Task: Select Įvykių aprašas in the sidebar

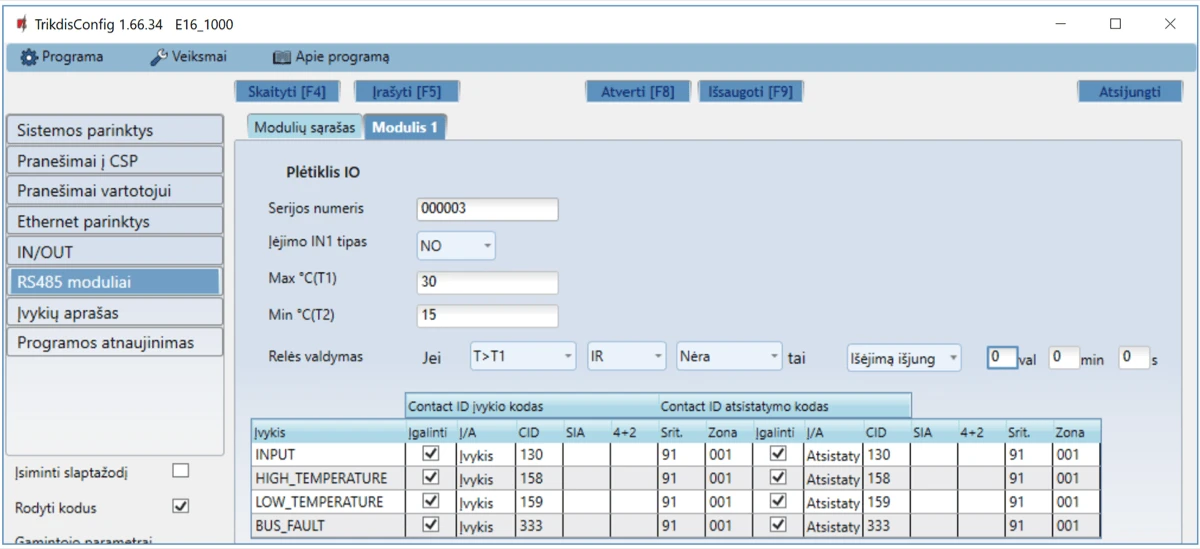Action: [114, 312]
